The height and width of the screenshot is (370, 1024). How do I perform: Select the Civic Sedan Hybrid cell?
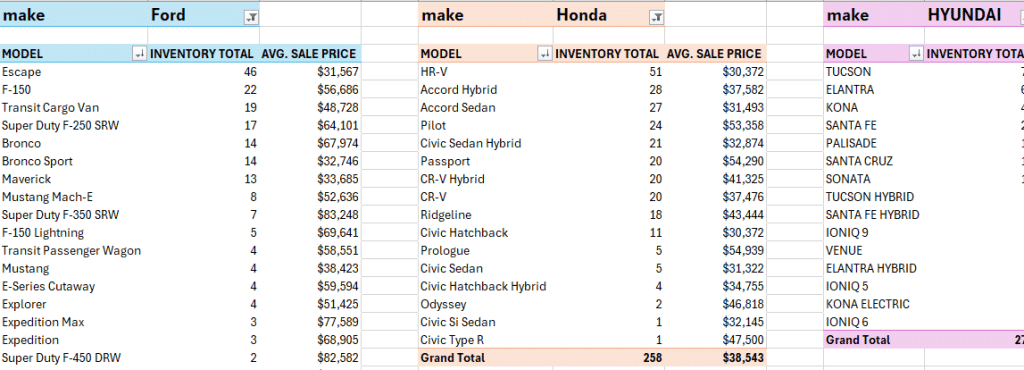486,144
